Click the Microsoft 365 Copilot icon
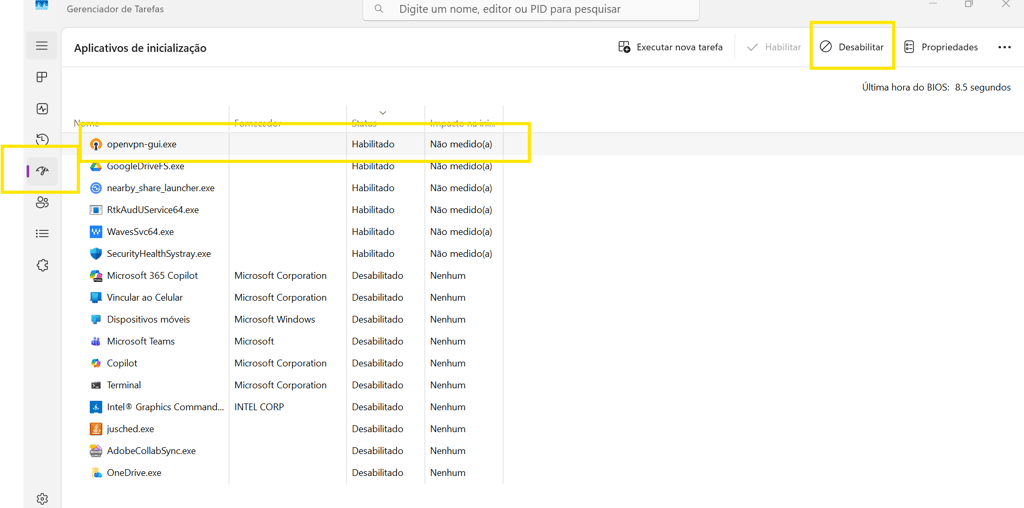The height and width of the screenshot is (508, 1024). pyautogui.click(x=95, y=276)
